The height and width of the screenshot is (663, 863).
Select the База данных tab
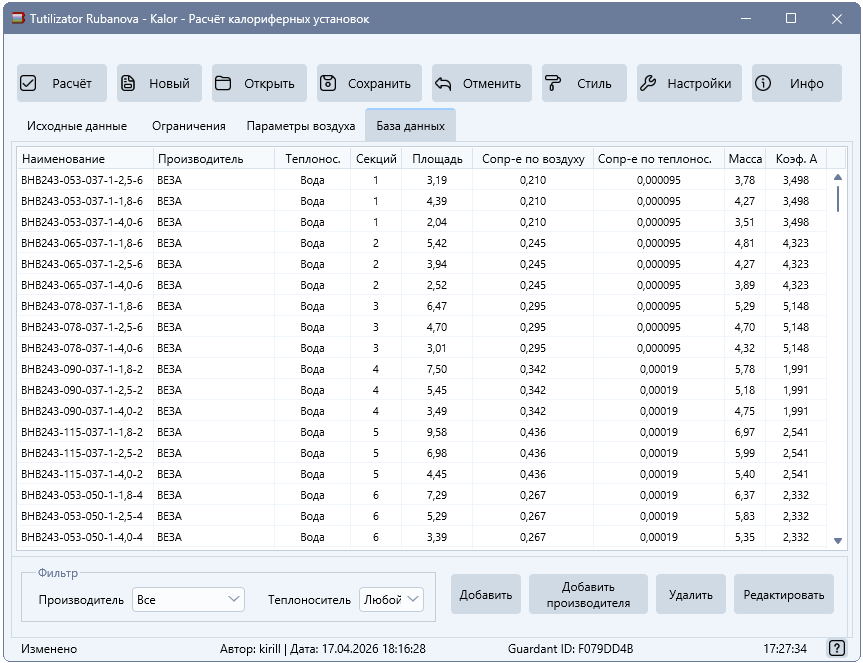411,126
